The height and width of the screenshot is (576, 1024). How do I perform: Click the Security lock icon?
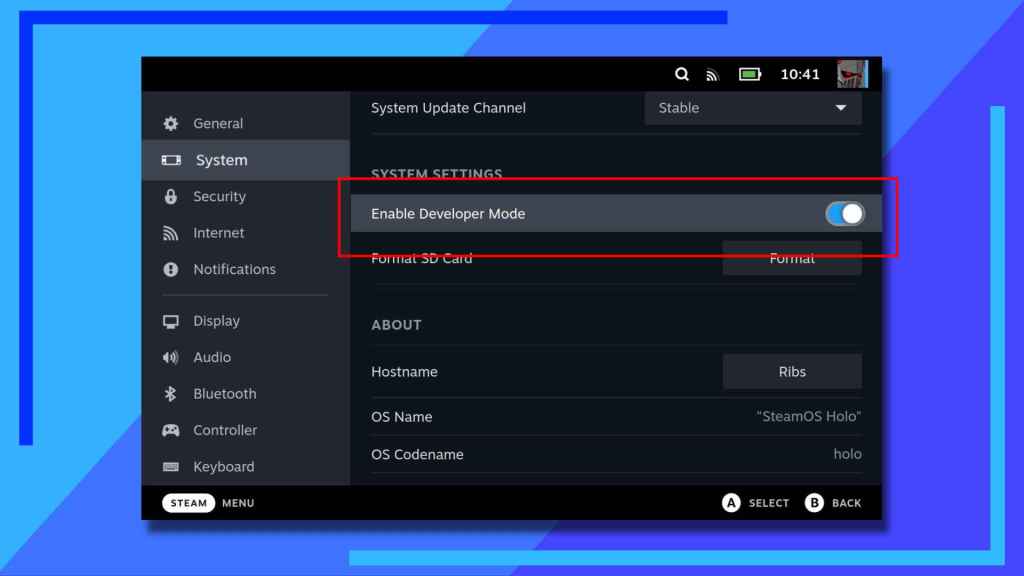coord(170,197)
